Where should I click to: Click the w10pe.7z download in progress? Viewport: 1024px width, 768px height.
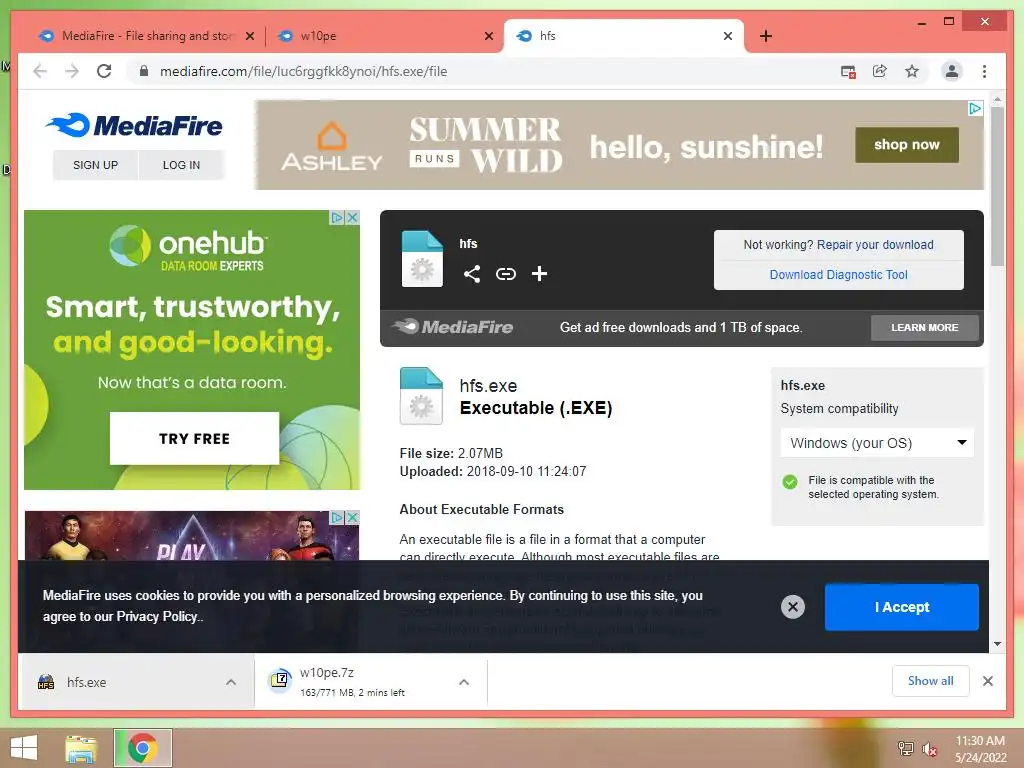371,682
